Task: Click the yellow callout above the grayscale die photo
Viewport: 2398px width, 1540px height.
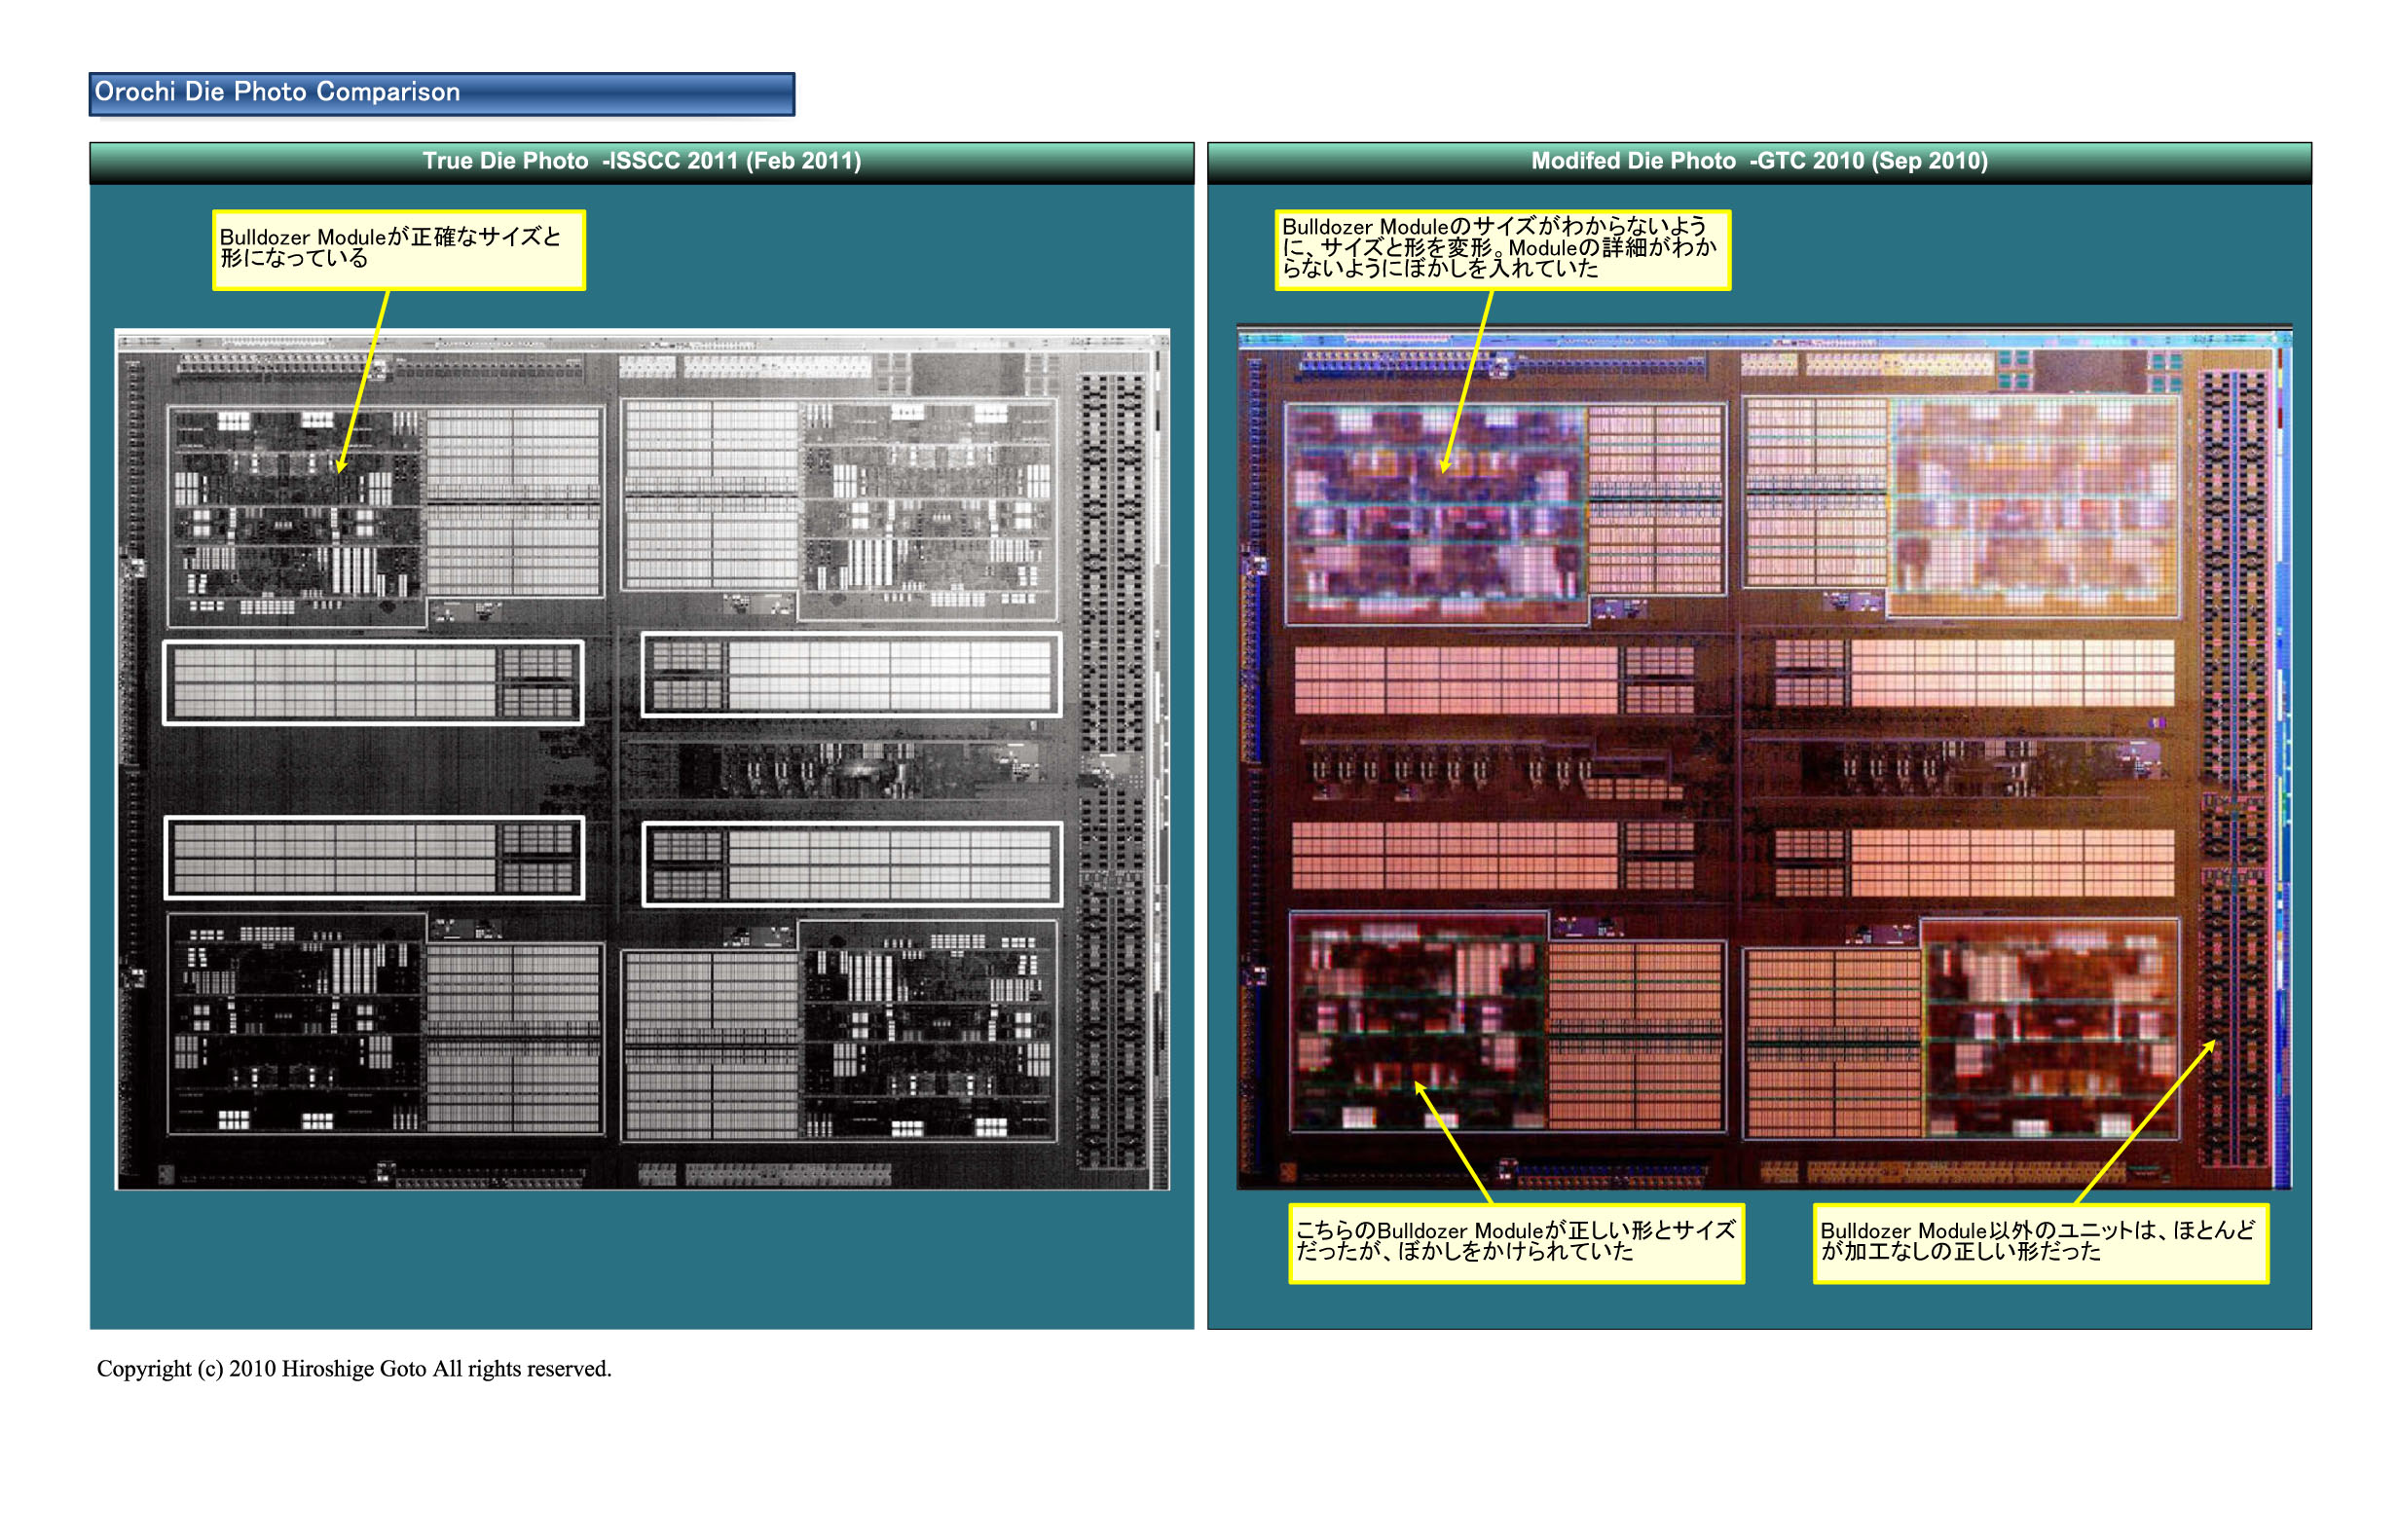Action: [398, 249]
